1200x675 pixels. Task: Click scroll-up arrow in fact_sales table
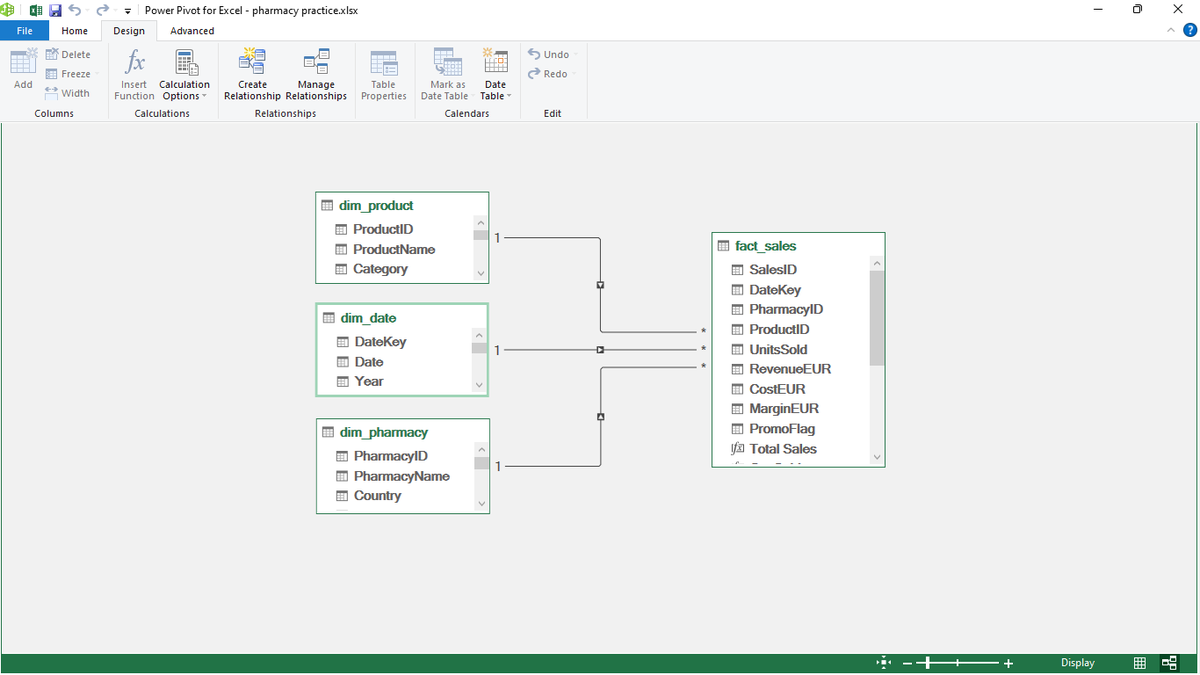[877, 263]
